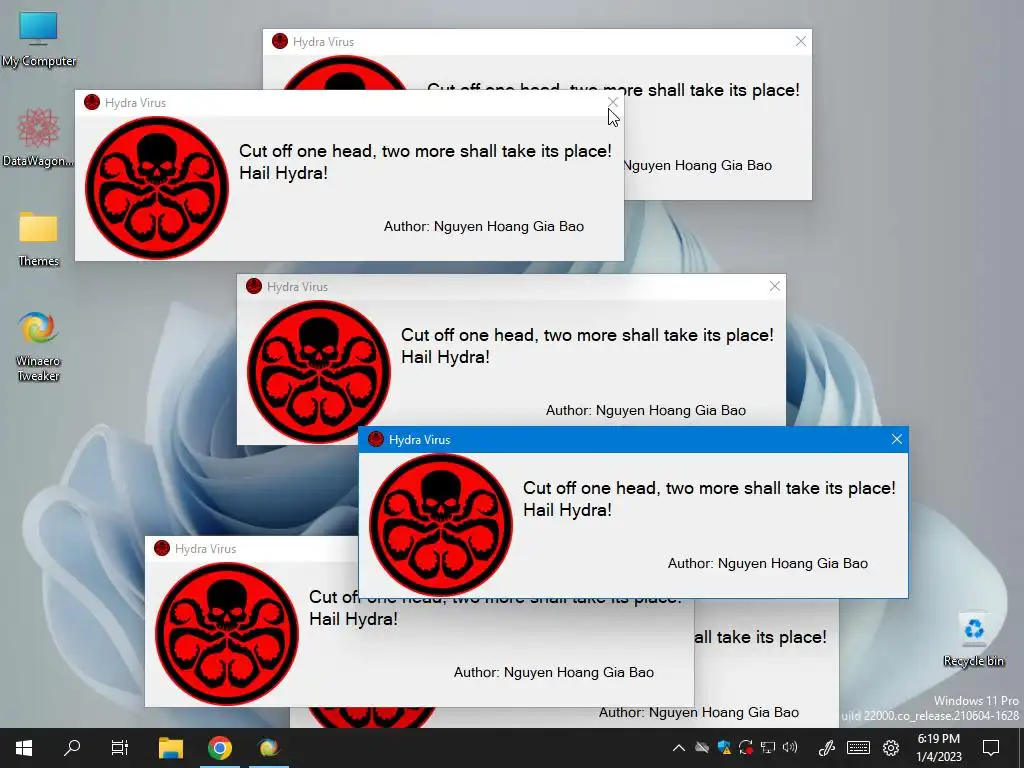This screenshot has height=768, width=1024.
Task: Open Task View from taskbar
Action: click(x=120, y=748)
